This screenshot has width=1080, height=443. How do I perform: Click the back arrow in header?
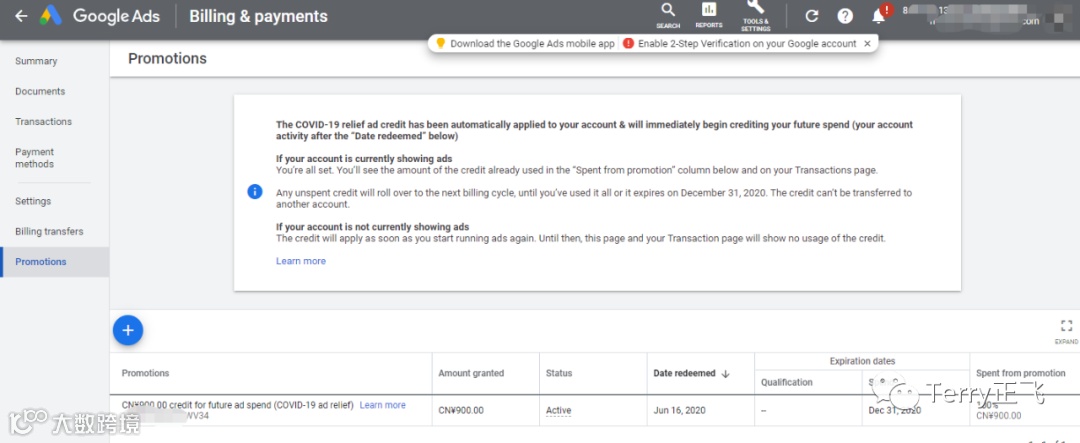tap(21, 16)
